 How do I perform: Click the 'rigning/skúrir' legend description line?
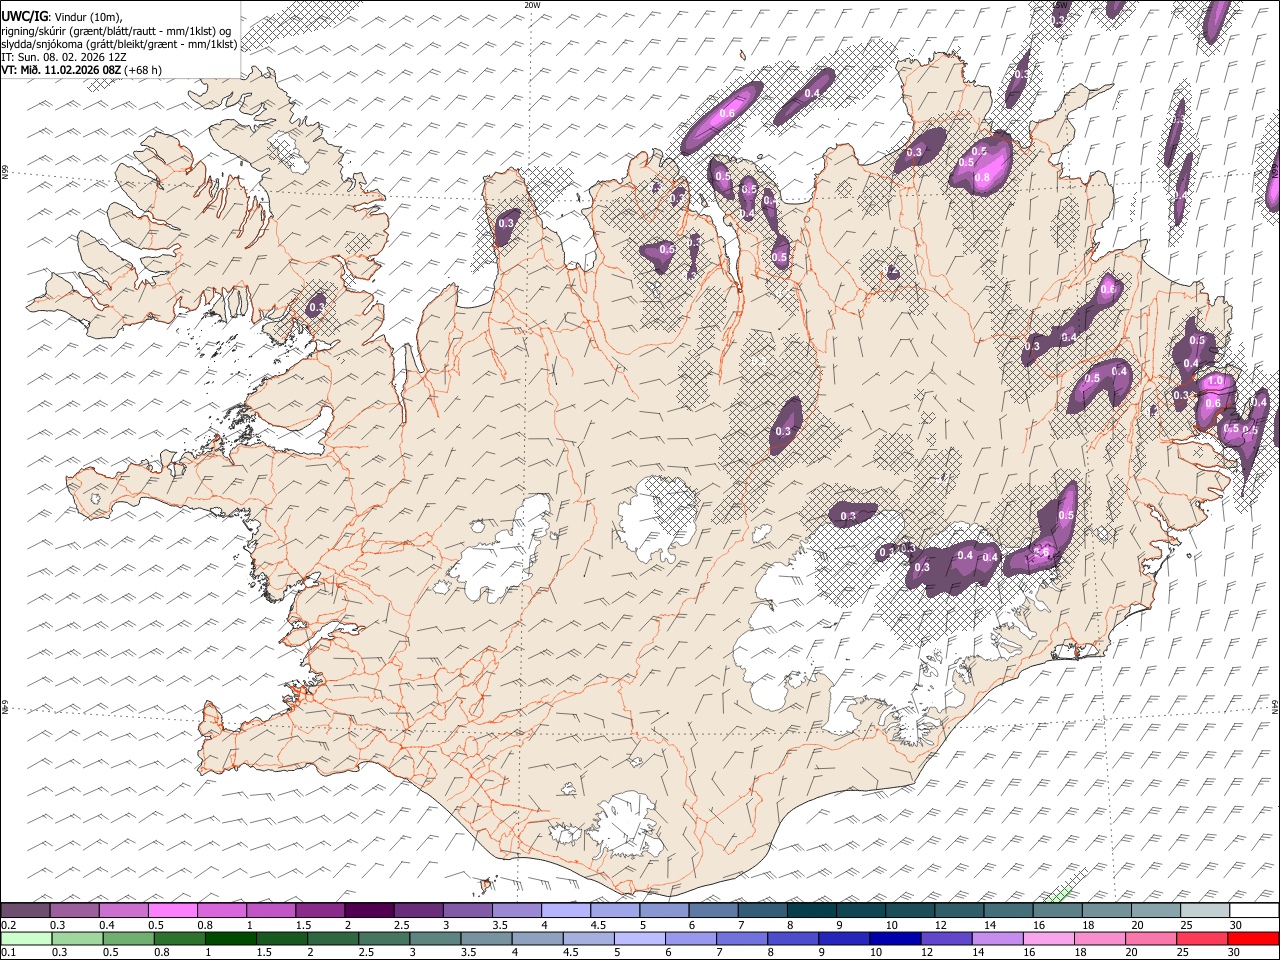point(116,31)
